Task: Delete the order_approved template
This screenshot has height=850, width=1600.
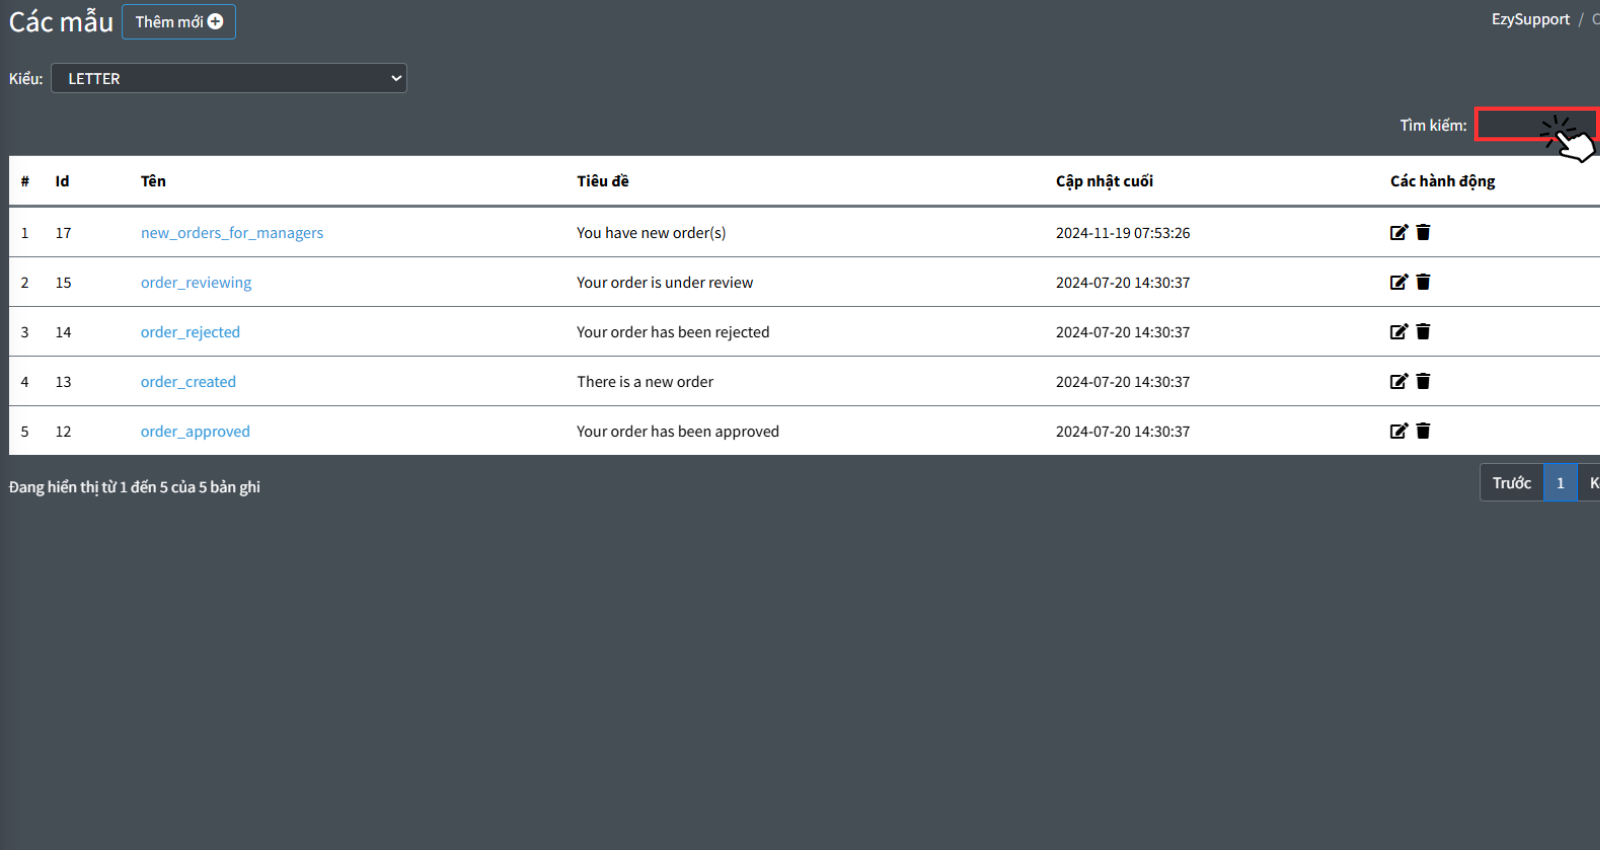Action: click(x=1423, y=431)
